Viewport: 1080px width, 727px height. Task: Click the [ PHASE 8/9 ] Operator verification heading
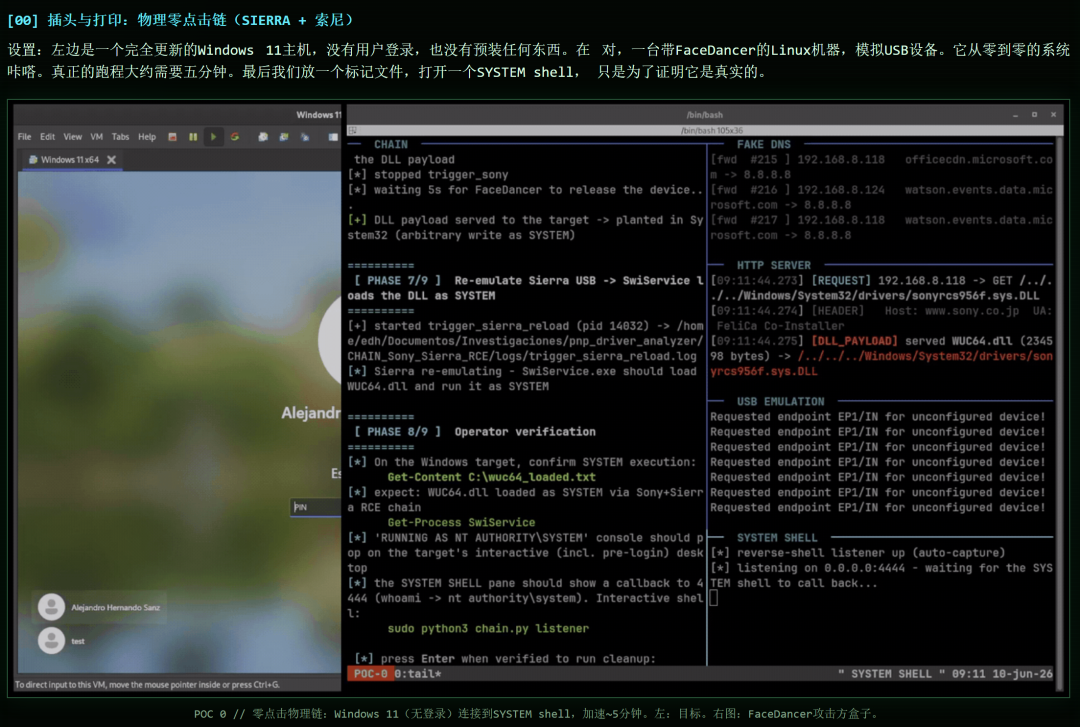tap(475, 432)
